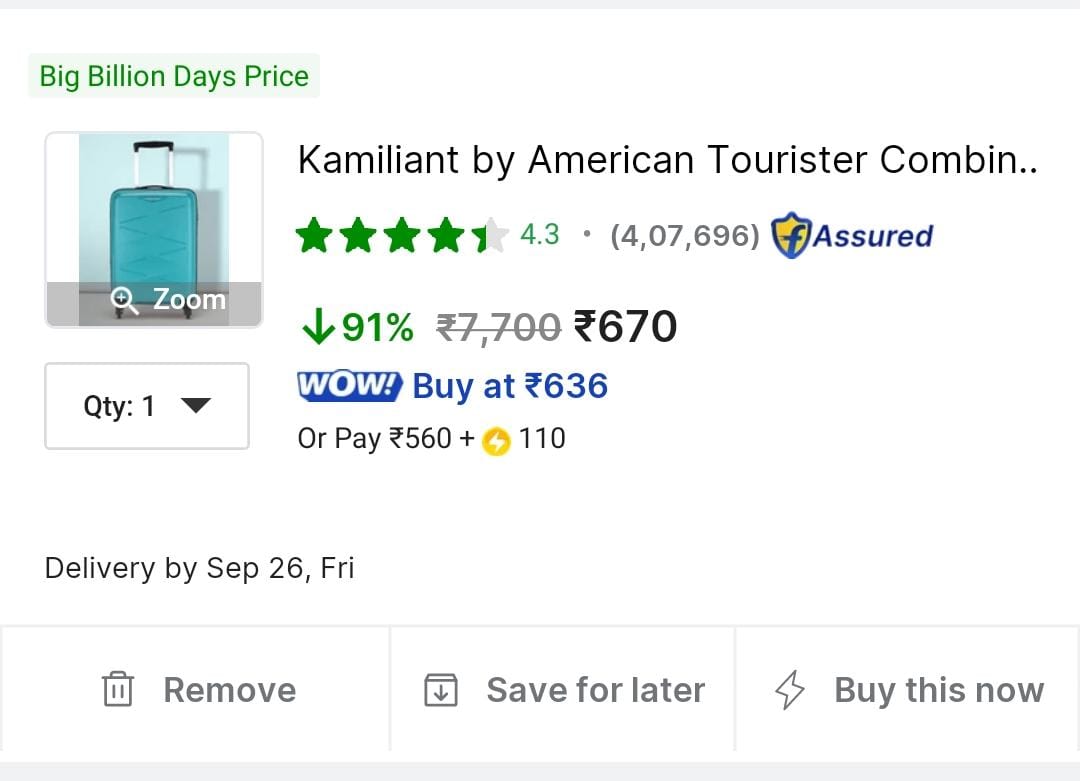Open the Qty: 1 dropdown

tap(146, 406)
